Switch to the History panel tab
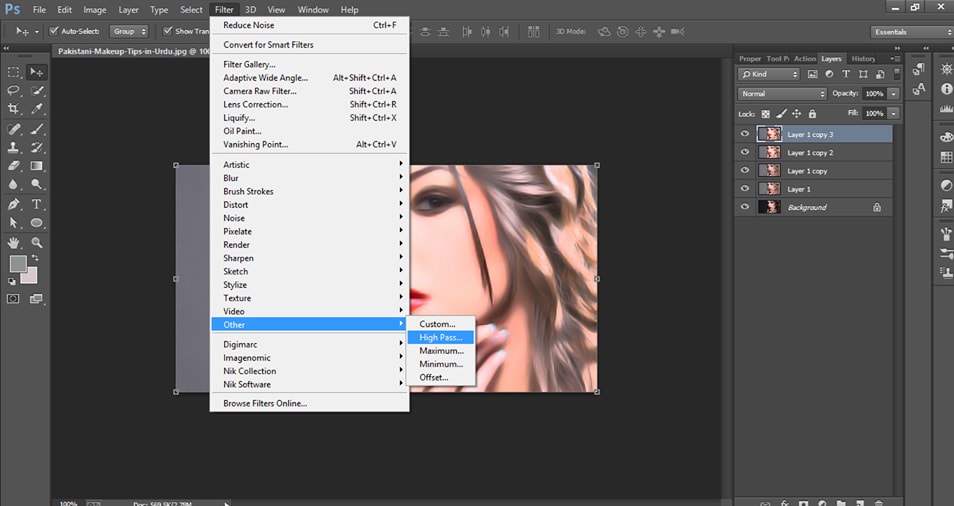This screenshot has height=506, width=954. [x=862, y=59]
